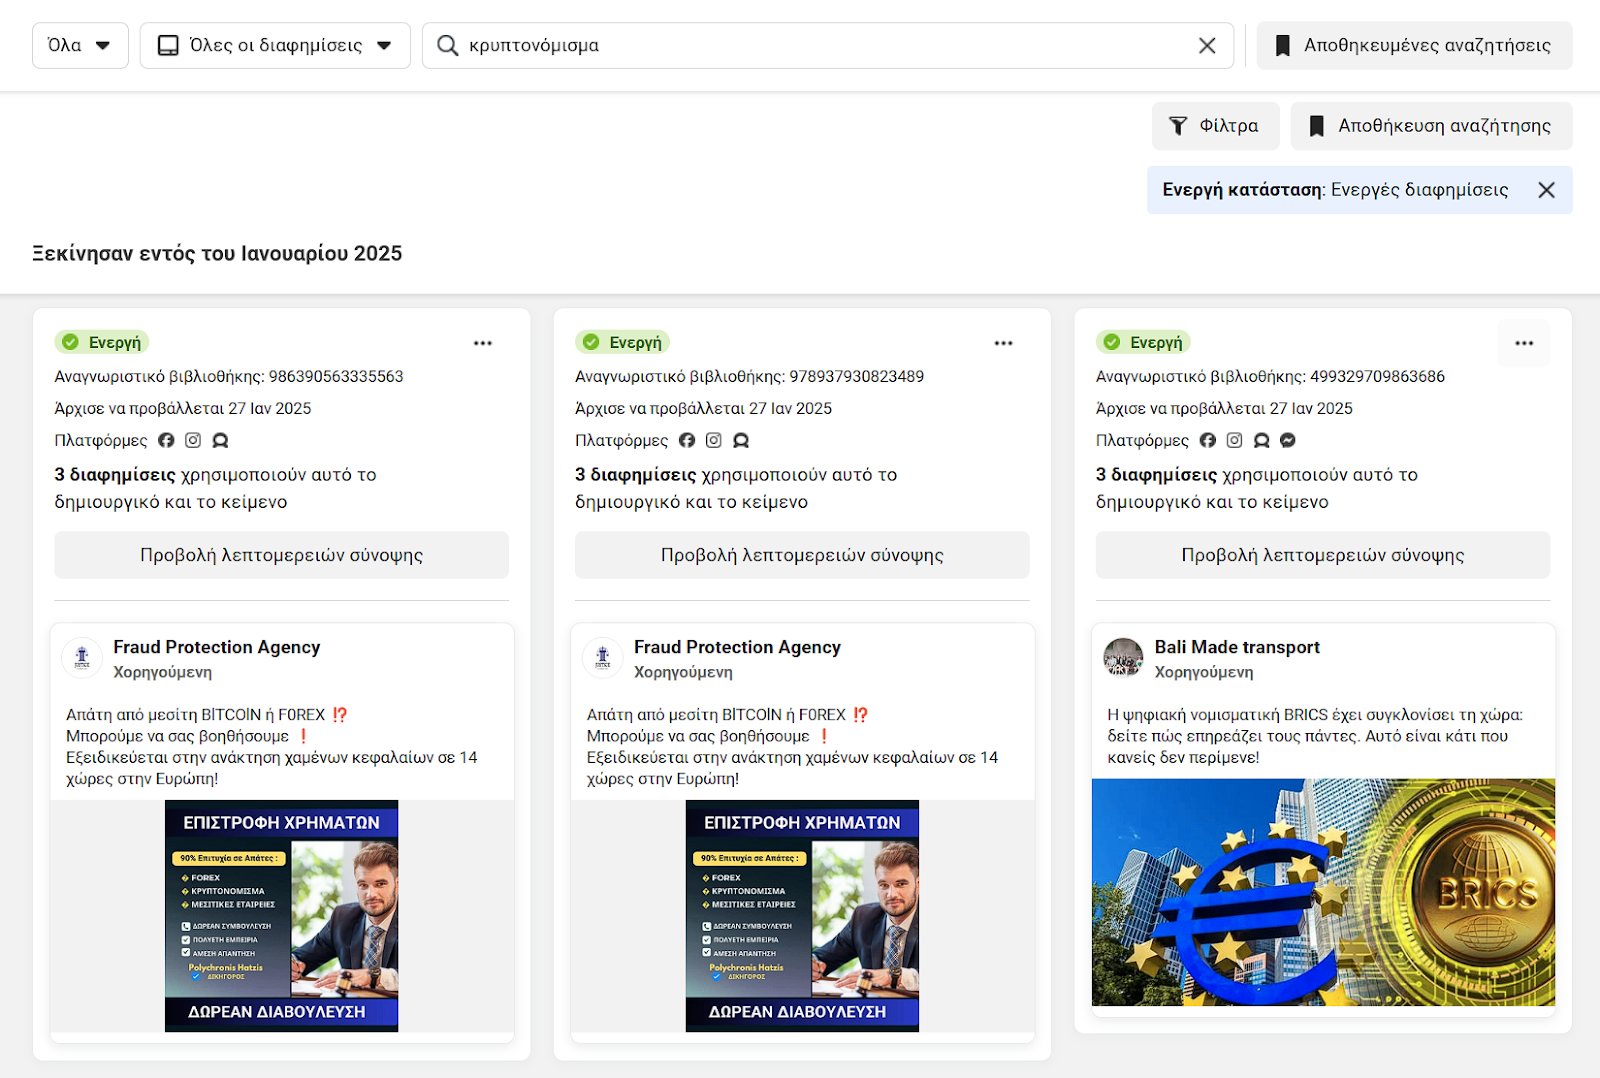Click 'Αποθήκευση αναζήτησης' to save search
This screenshot has width=1600, height=1078.
click(1431, 126)
